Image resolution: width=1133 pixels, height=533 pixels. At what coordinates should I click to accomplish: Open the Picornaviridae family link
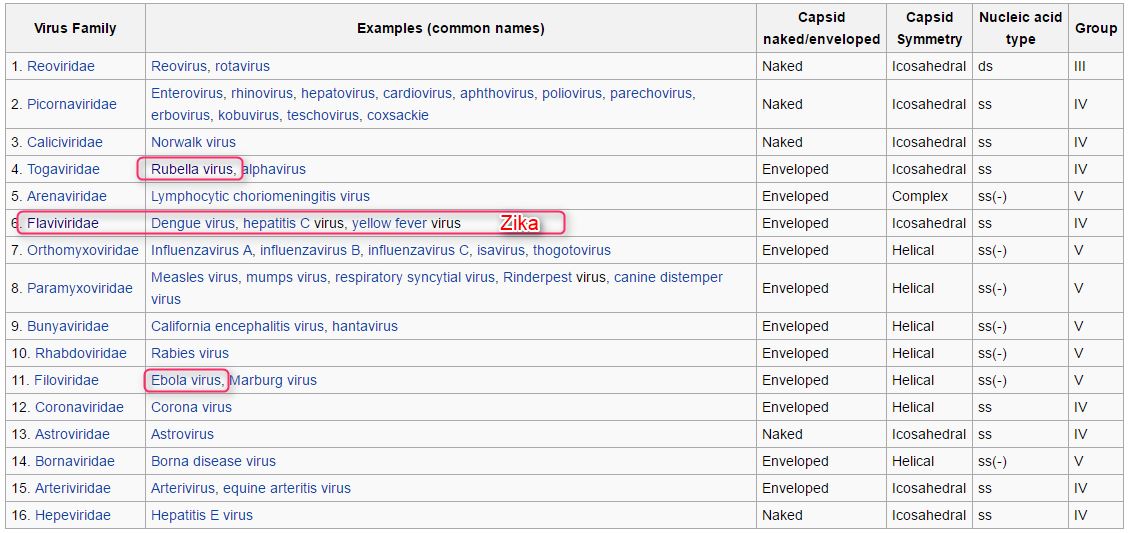coord(71,104)
